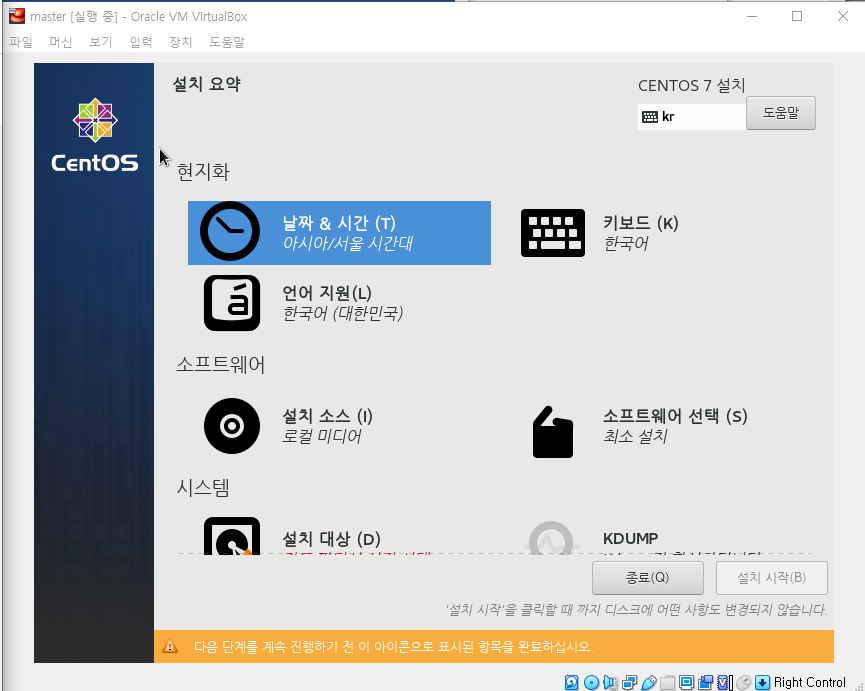Click the 소프트웨어 section heading

click(221, 365)
